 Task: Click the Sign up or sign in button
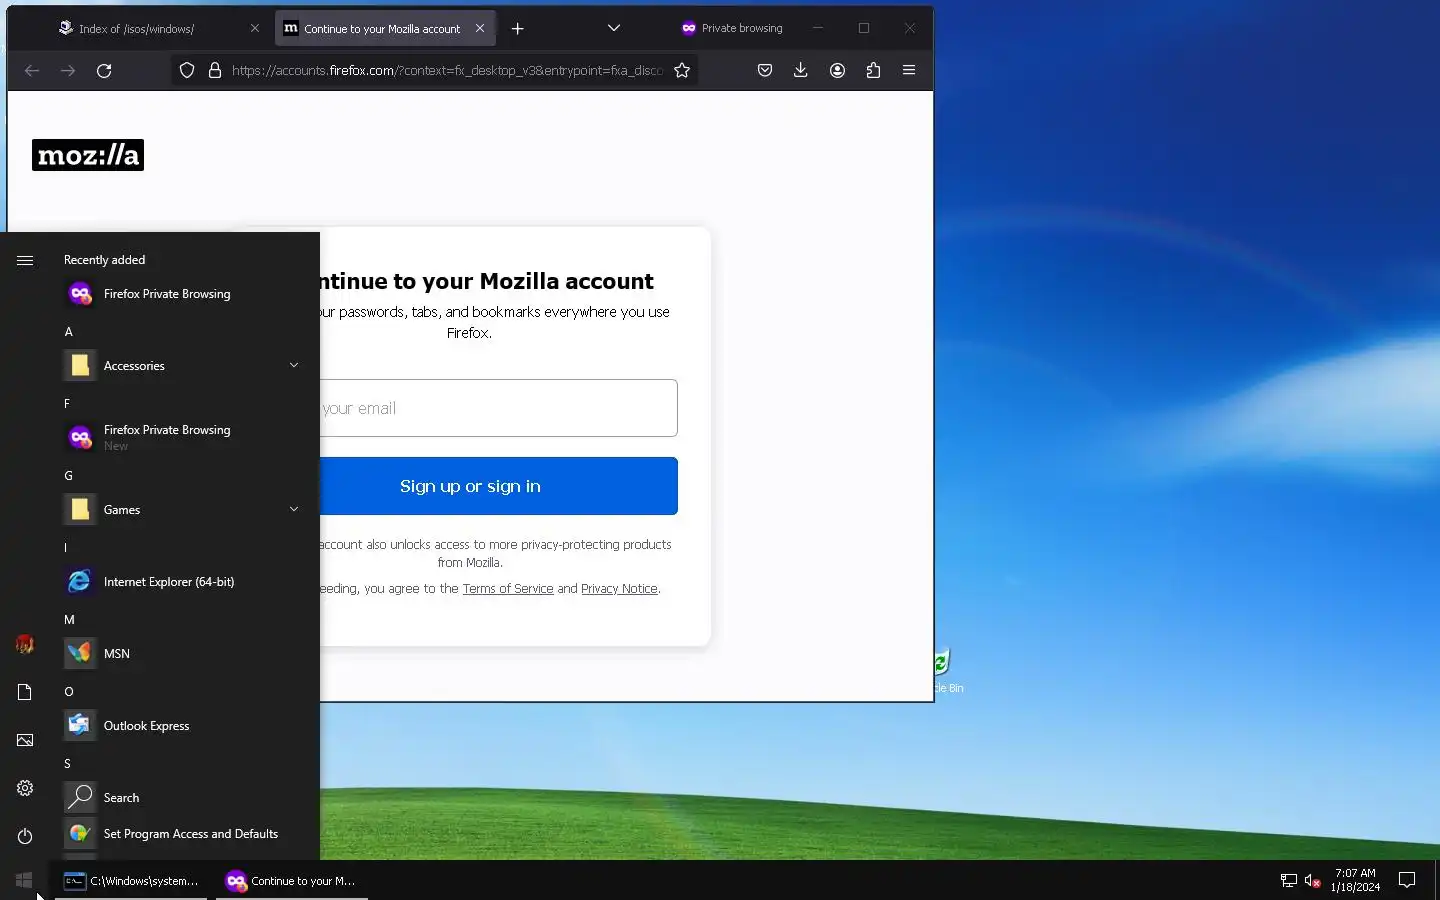click(x=498, y=486)
